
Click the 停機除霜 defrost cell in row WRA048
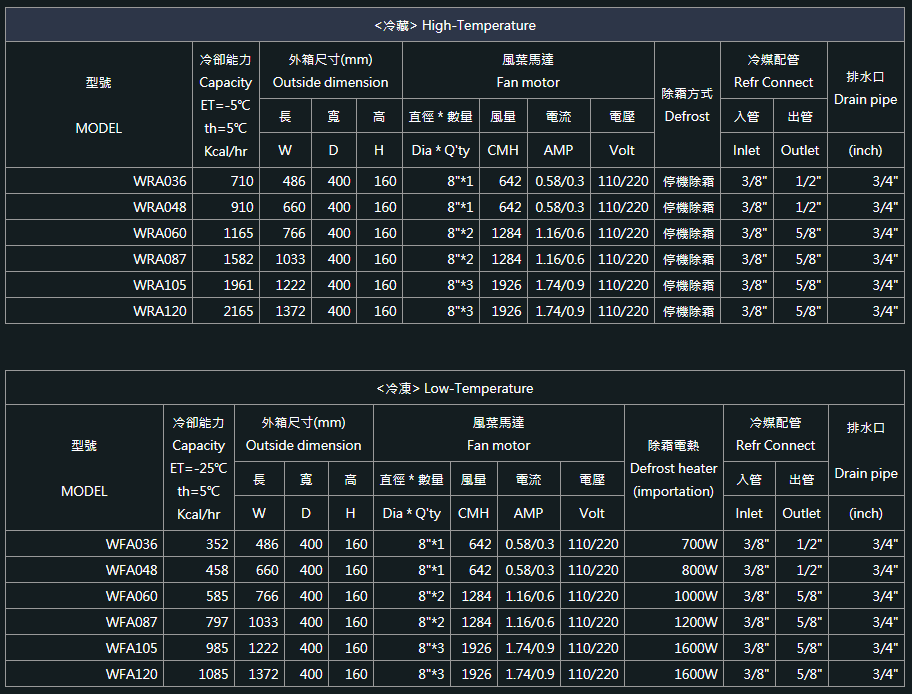pyautogui.click(x=688, y=207)
